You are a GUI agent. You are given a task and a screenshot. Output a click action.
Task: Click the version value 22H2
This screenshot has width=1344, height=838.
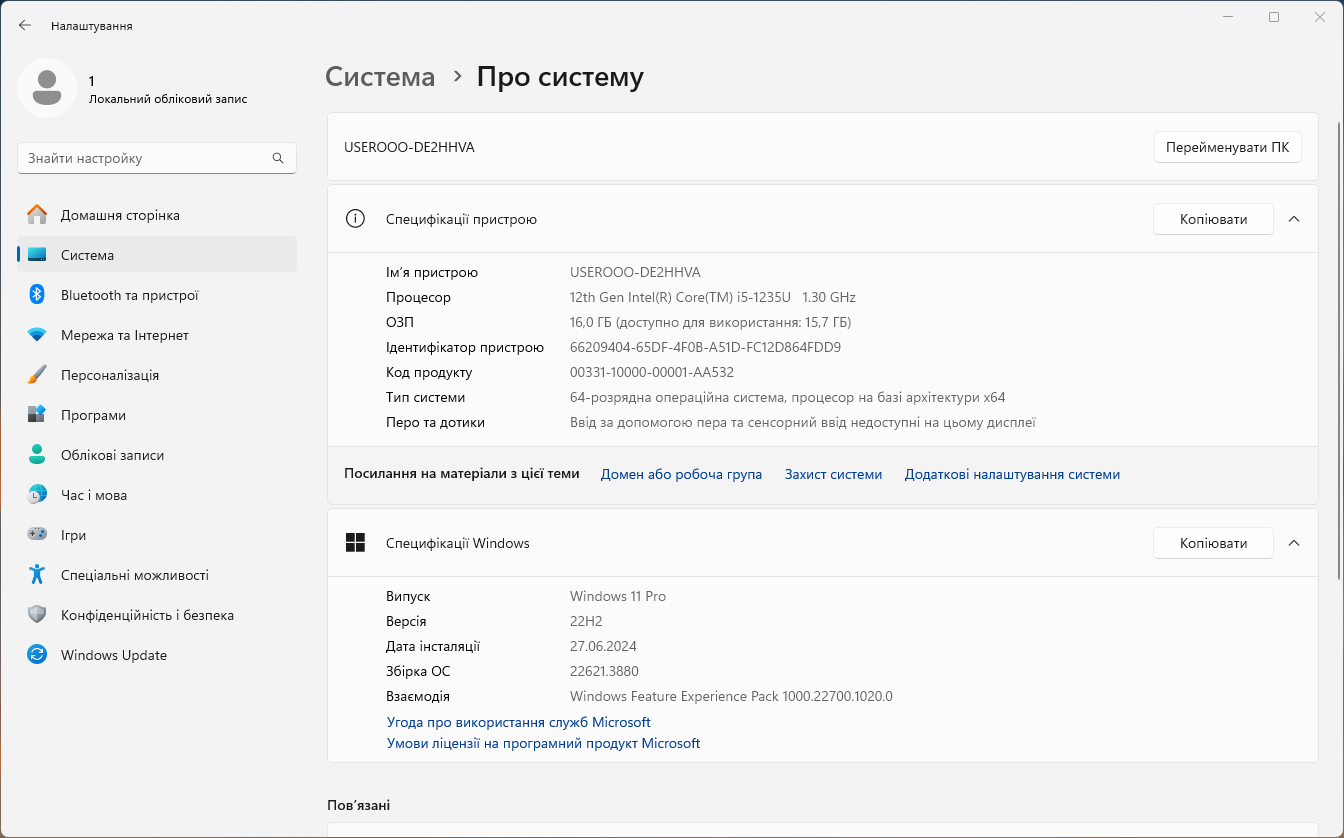click(x=586, y=621)
